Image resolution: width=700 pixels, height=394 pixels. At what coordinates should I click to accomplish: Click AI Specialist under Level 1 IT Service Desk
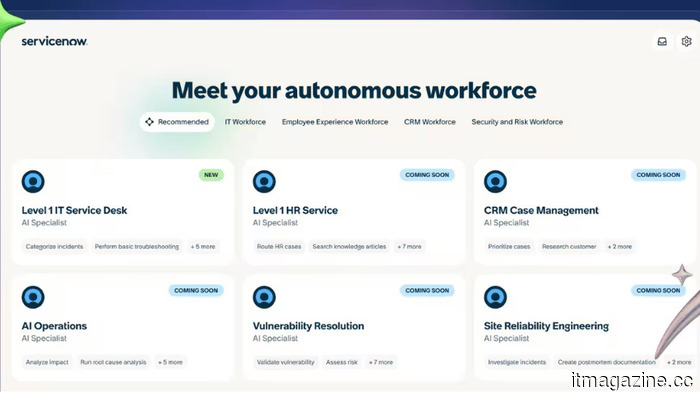pyautogui.click(x=44, y=223)
